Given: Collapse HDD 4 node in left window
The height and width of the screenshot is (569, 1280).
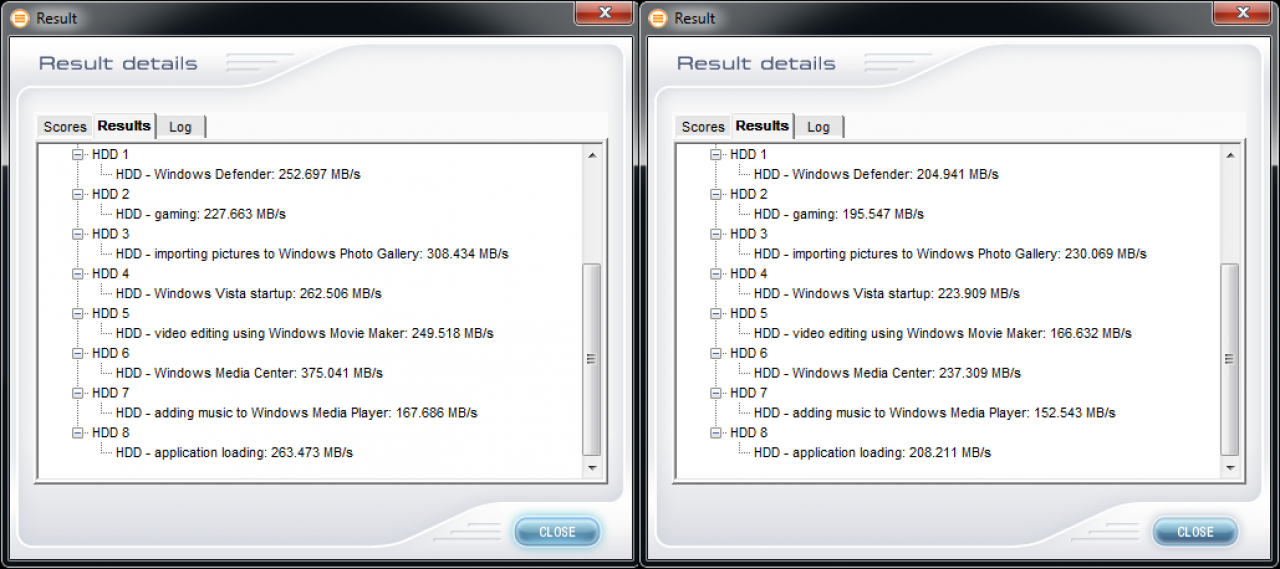Looking at the screenshot, I should tap(78, 274).
